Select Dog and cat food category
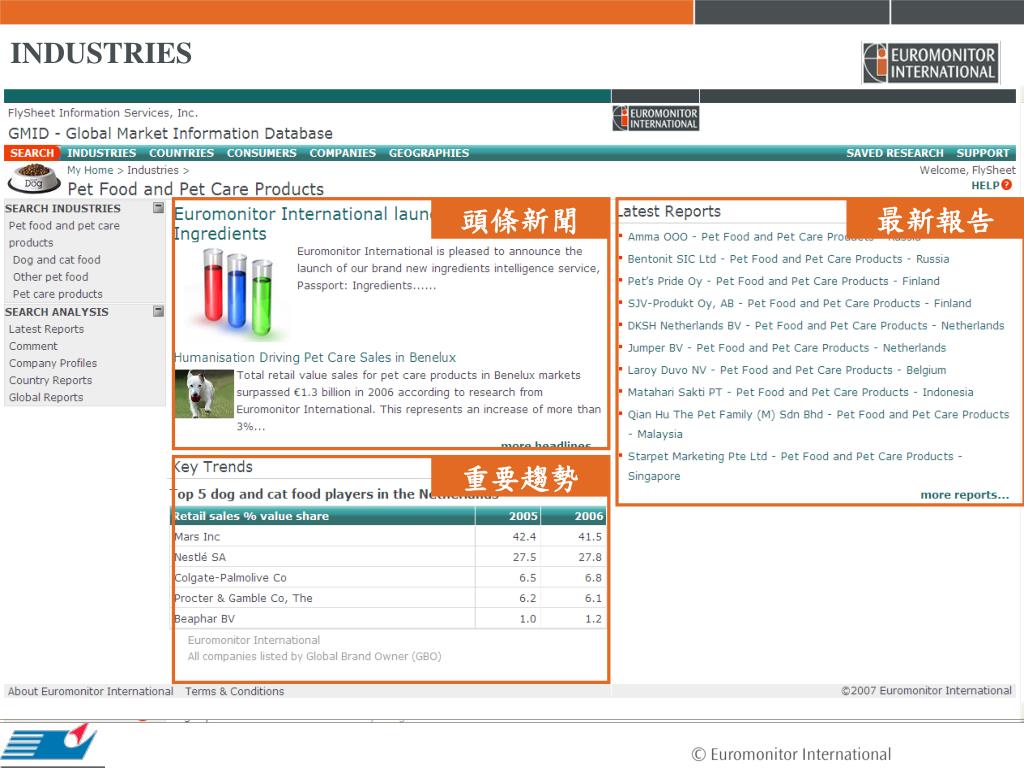The height and width of the screenshot is (768, 1024). tap(57, 260)
